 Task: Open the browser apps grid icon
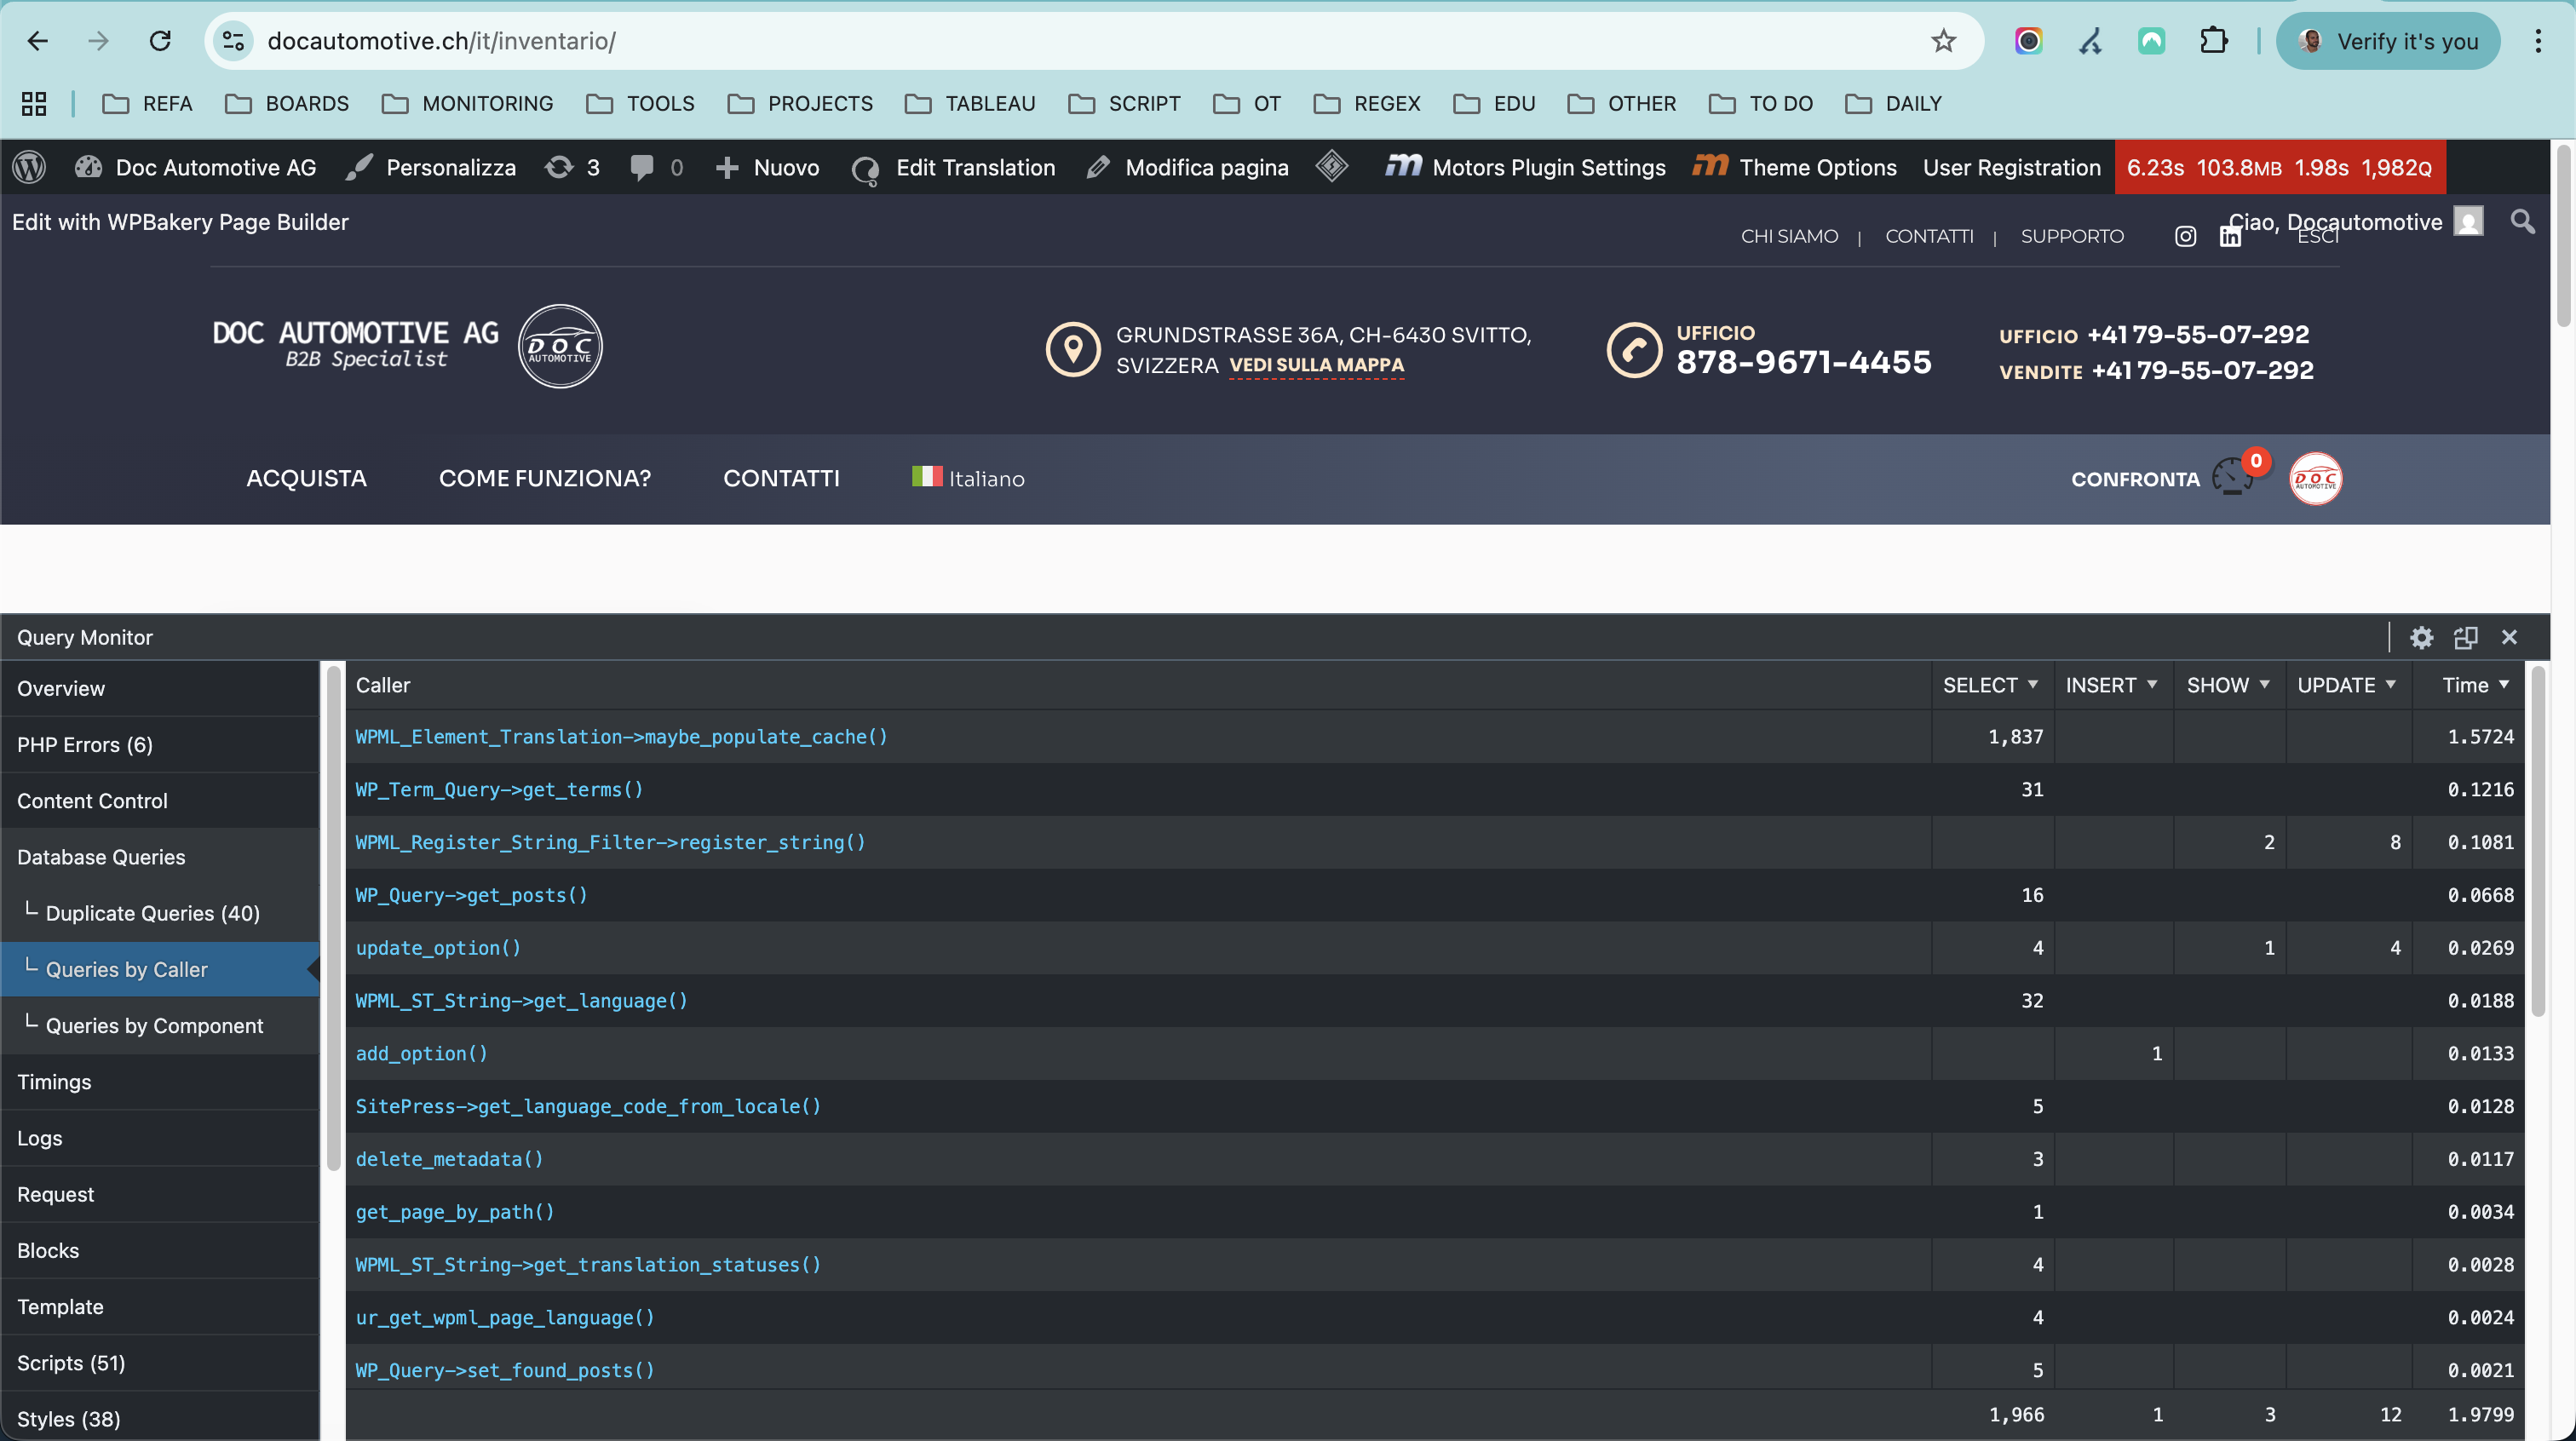pyautogui.click(x=34, y=103)
